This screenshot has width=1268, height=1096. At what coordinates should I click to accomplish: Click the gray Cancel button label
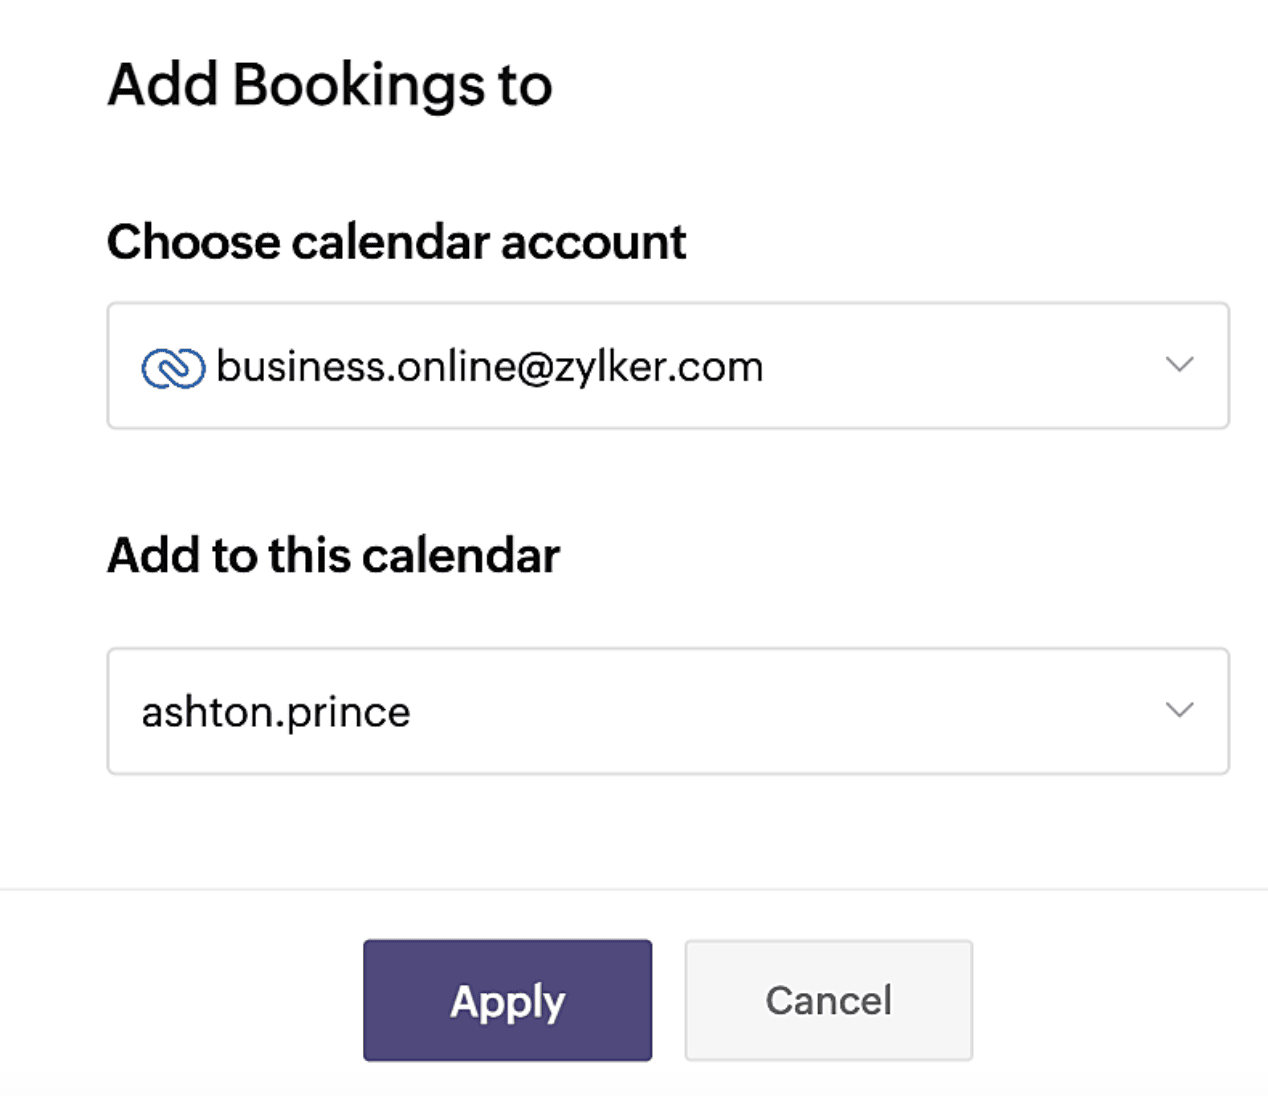[x=828, y=1000]
